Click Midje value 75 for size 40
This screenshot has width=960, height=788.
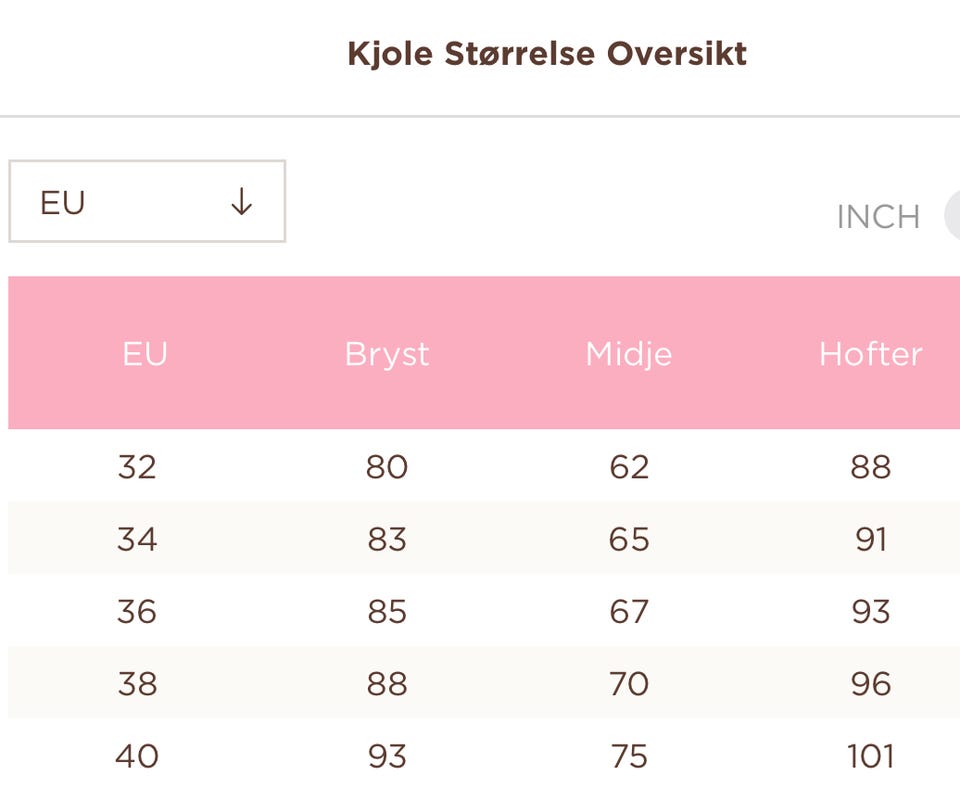(x=629, y=756)
